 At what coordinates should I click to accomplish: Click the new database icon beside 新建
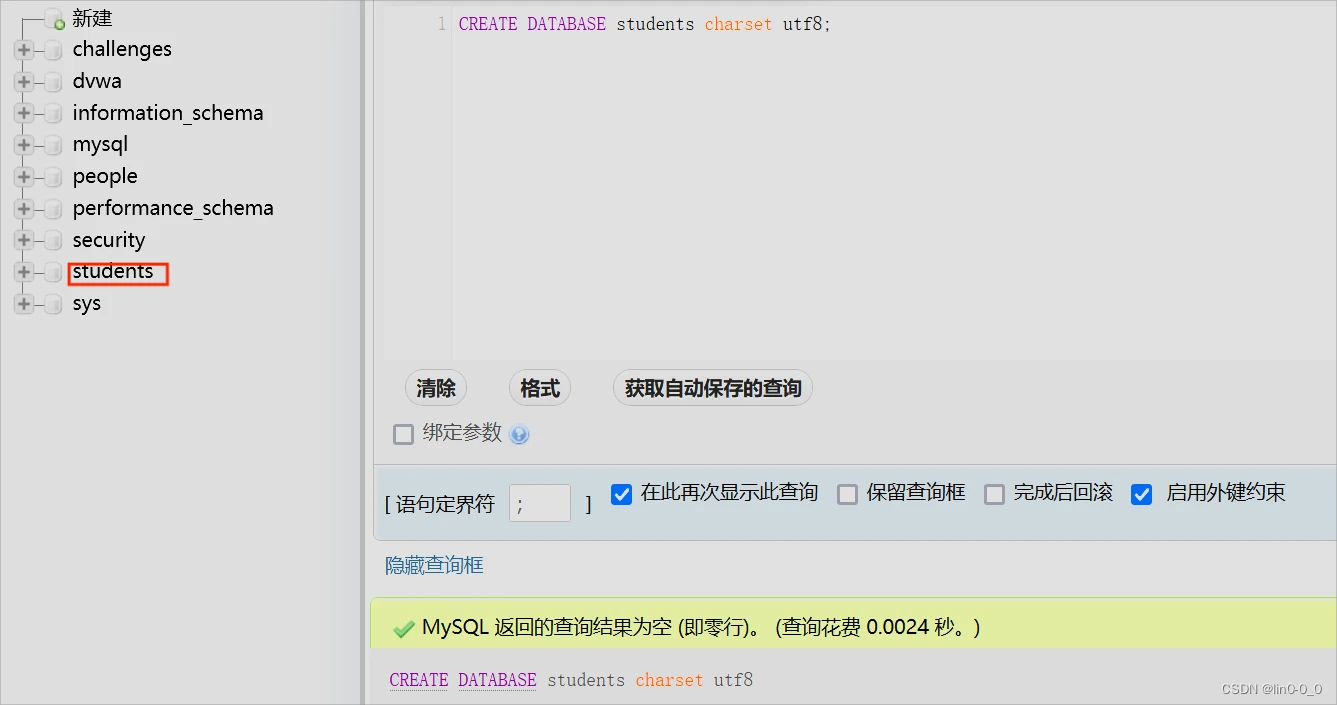click(x=54, y=20)
